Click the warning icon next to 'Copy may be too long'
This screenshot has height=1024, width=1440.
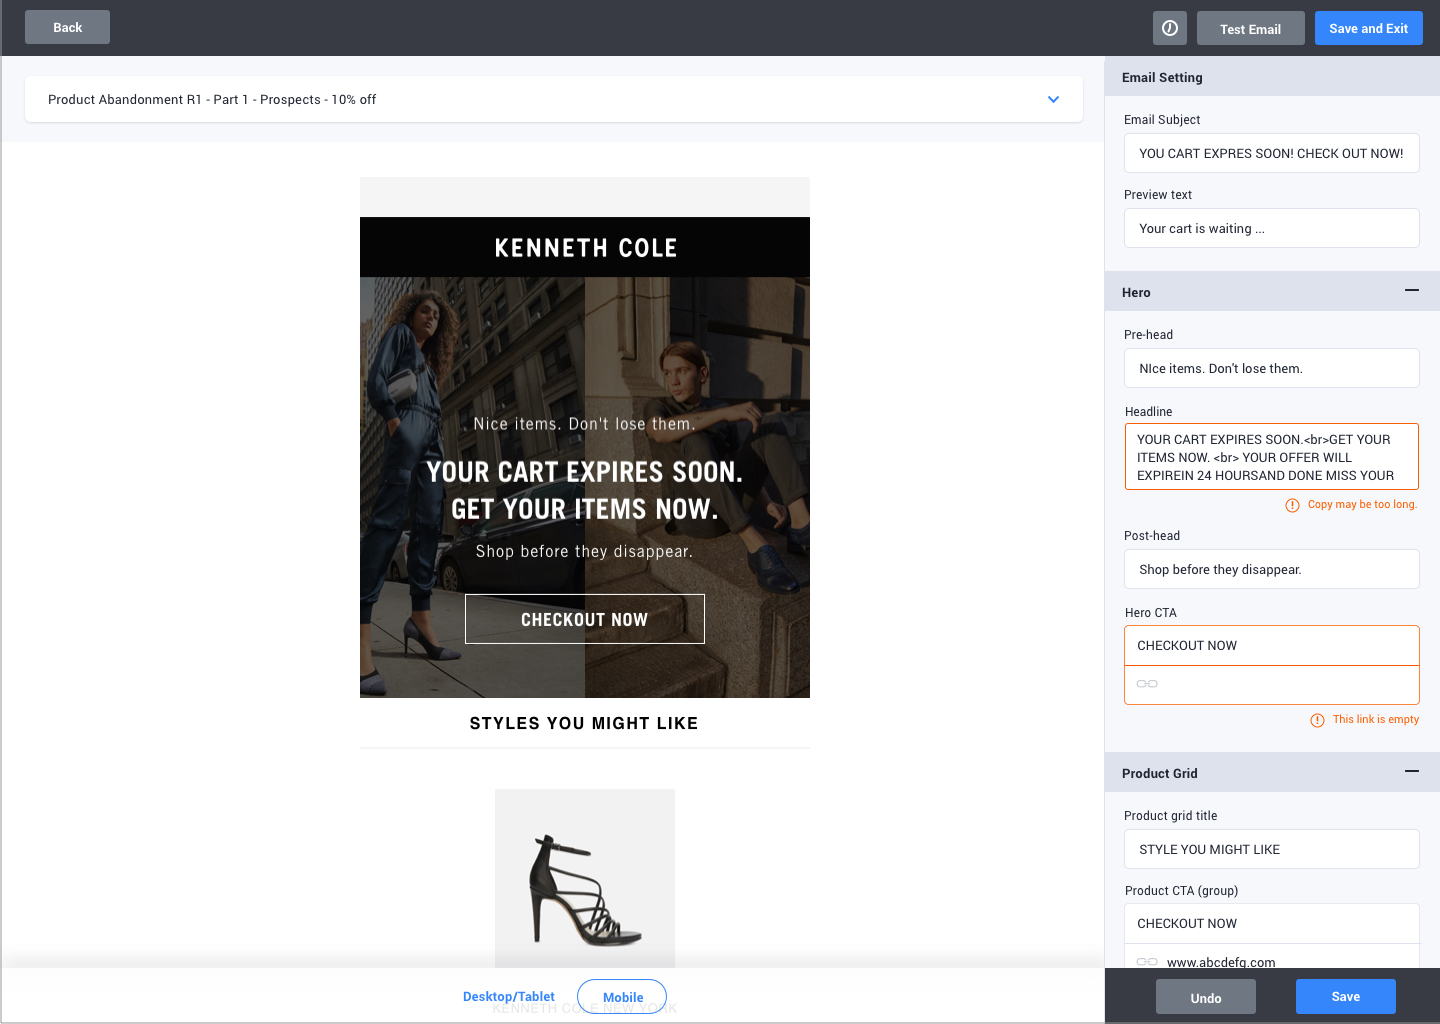pyautogui.click(x=1292, y=505)
